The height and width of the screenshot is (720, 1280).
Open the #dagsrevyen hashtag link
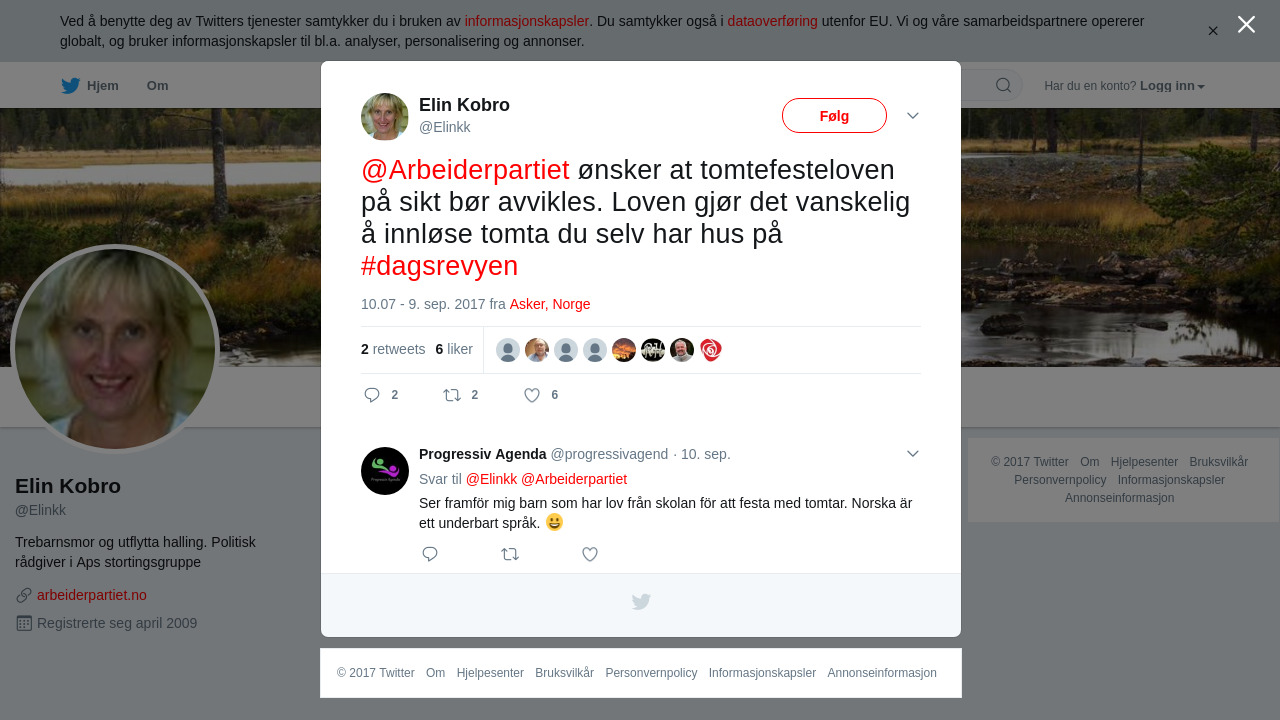439,266
